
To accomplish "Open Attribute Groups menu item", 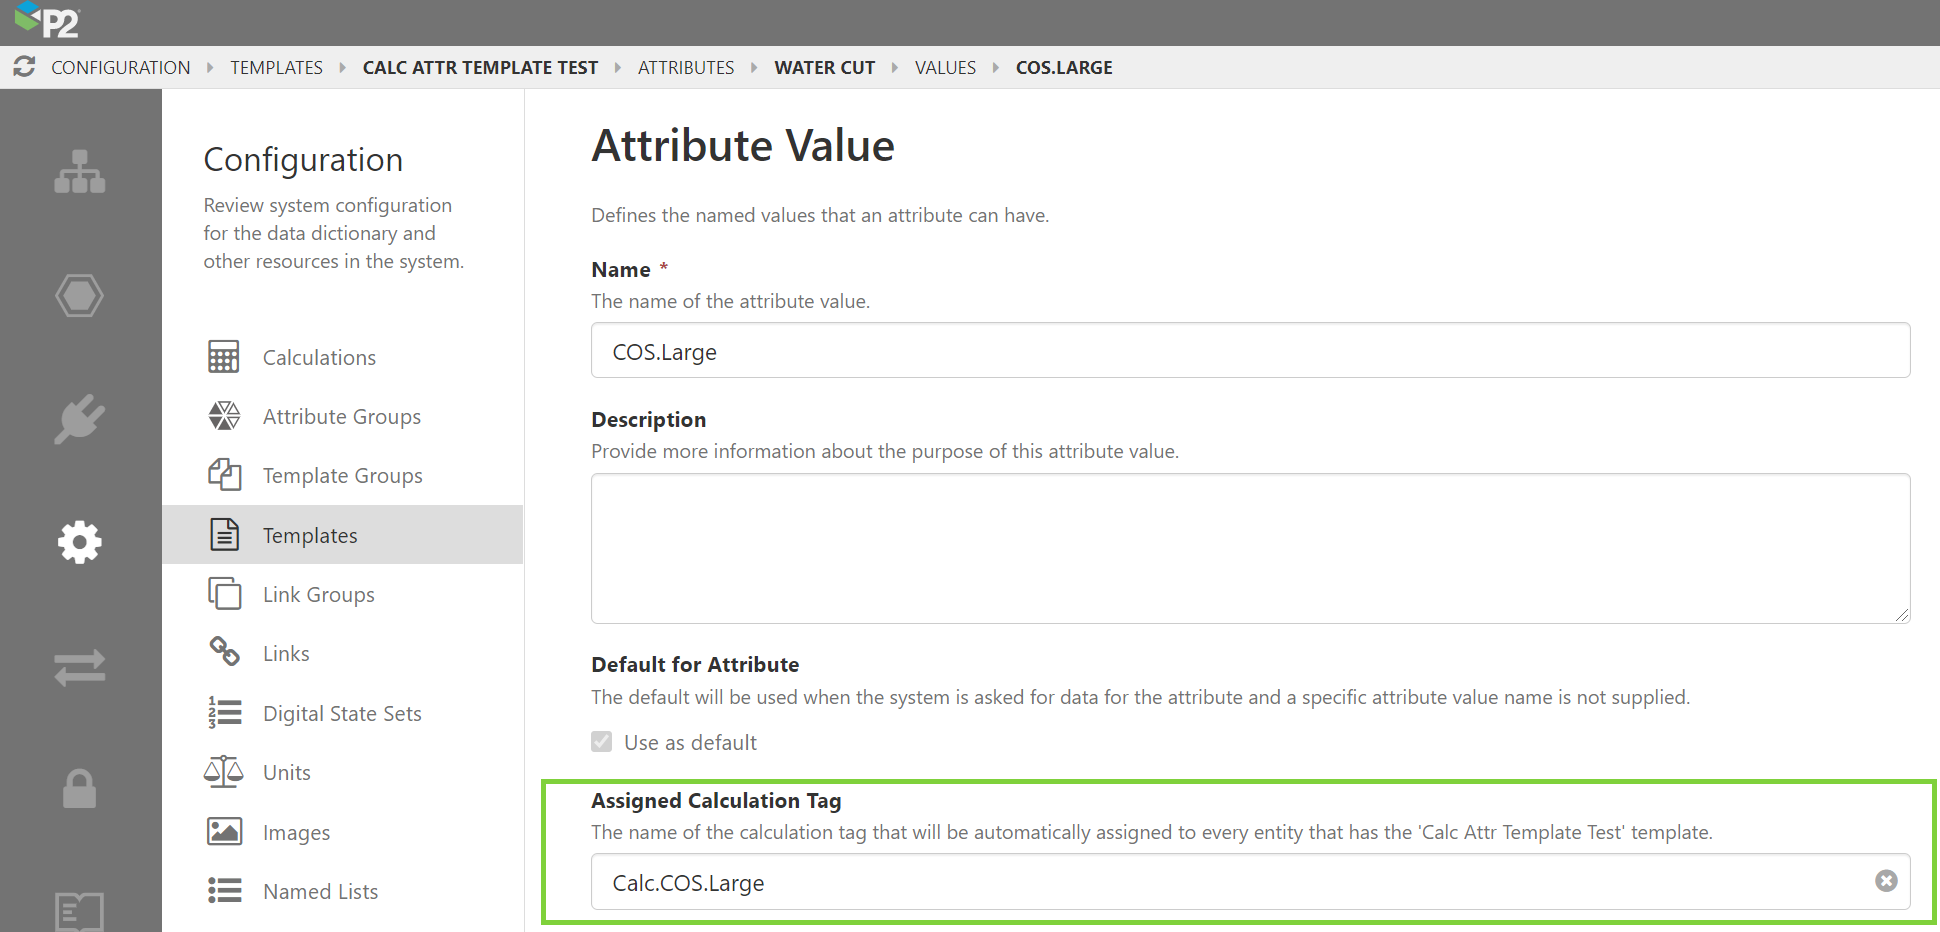I will tap(341, 417).
